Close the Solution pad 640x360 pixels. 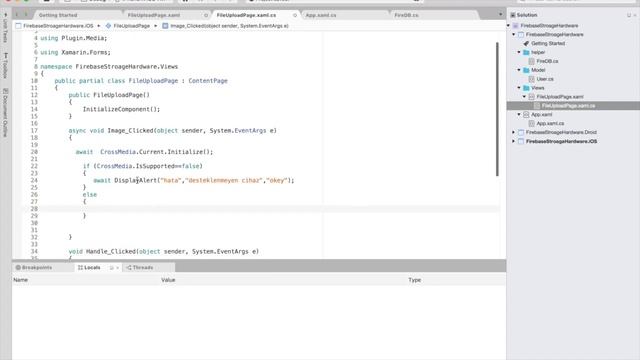pyautogui.click(x=635, y=15)
